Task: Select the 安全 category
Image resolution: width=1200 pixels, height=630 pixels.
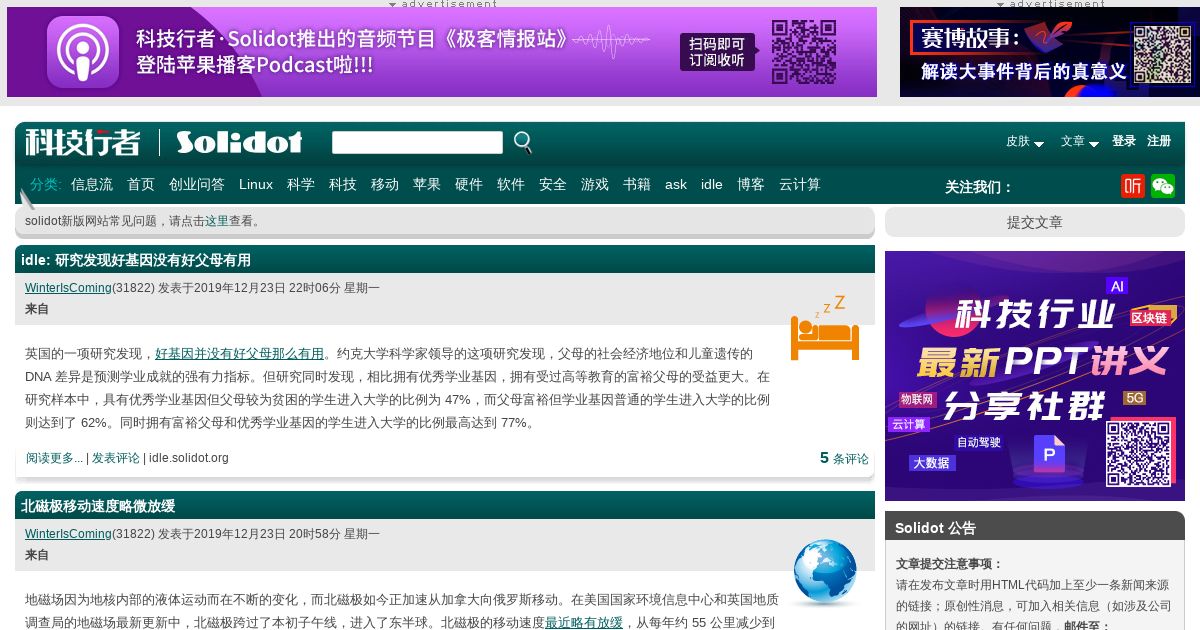Action: click(553, 185)
